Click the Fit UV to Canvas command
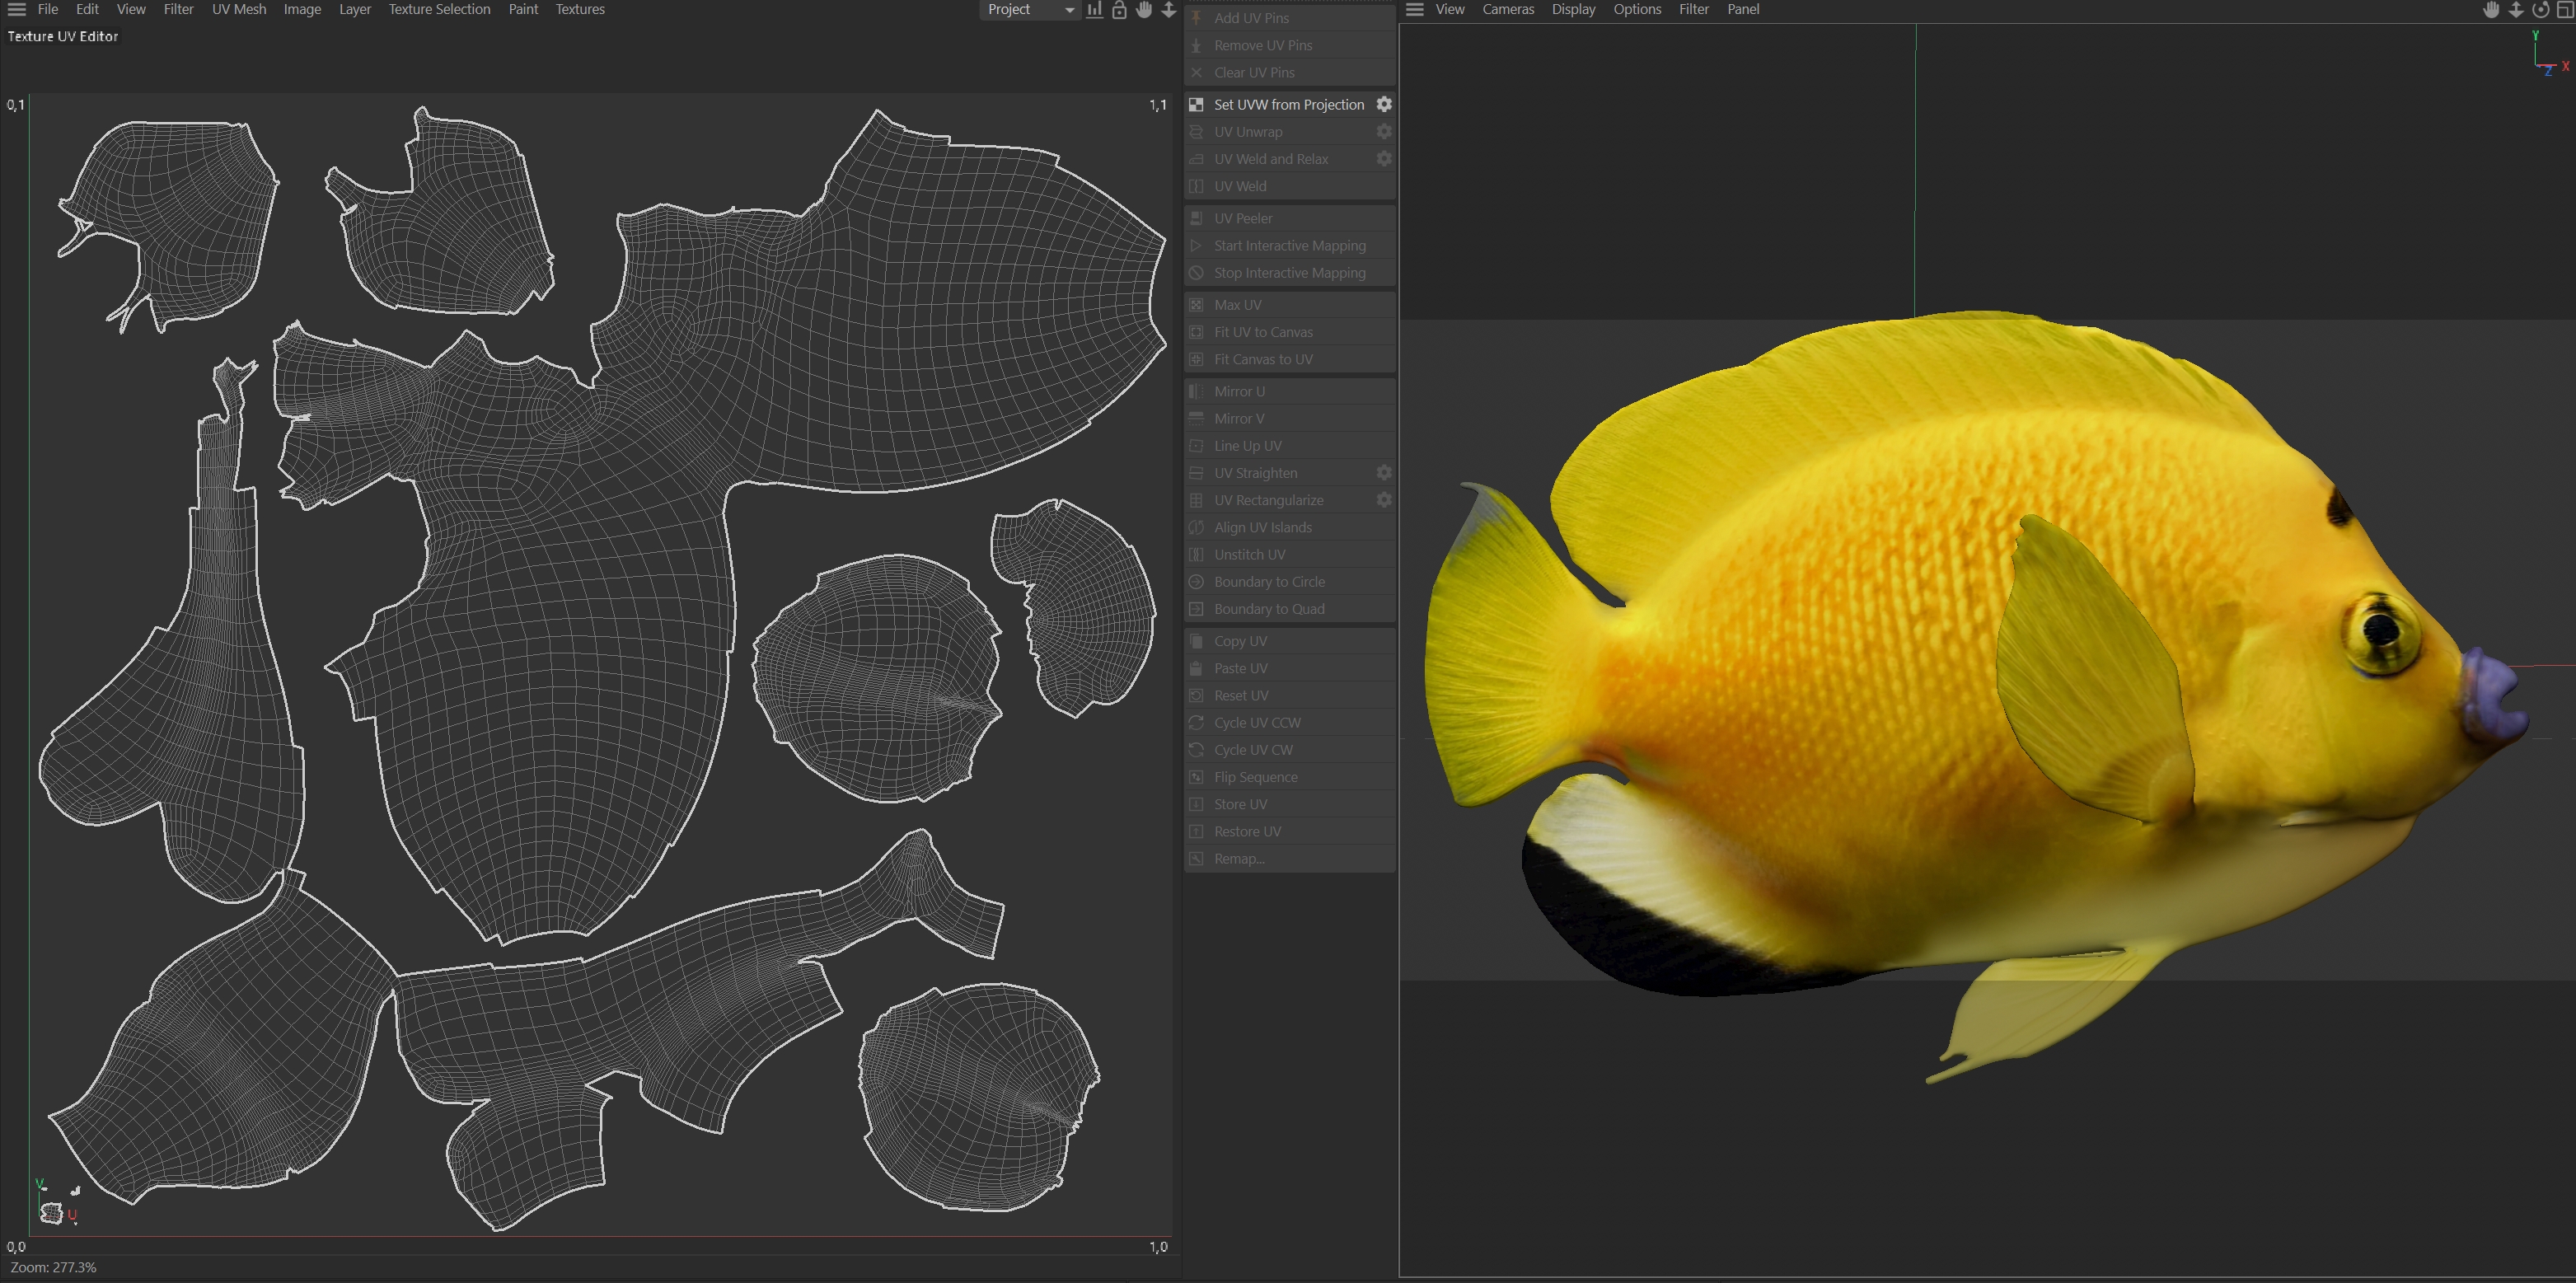The image size is (2576, 1283). point(1263,332)
